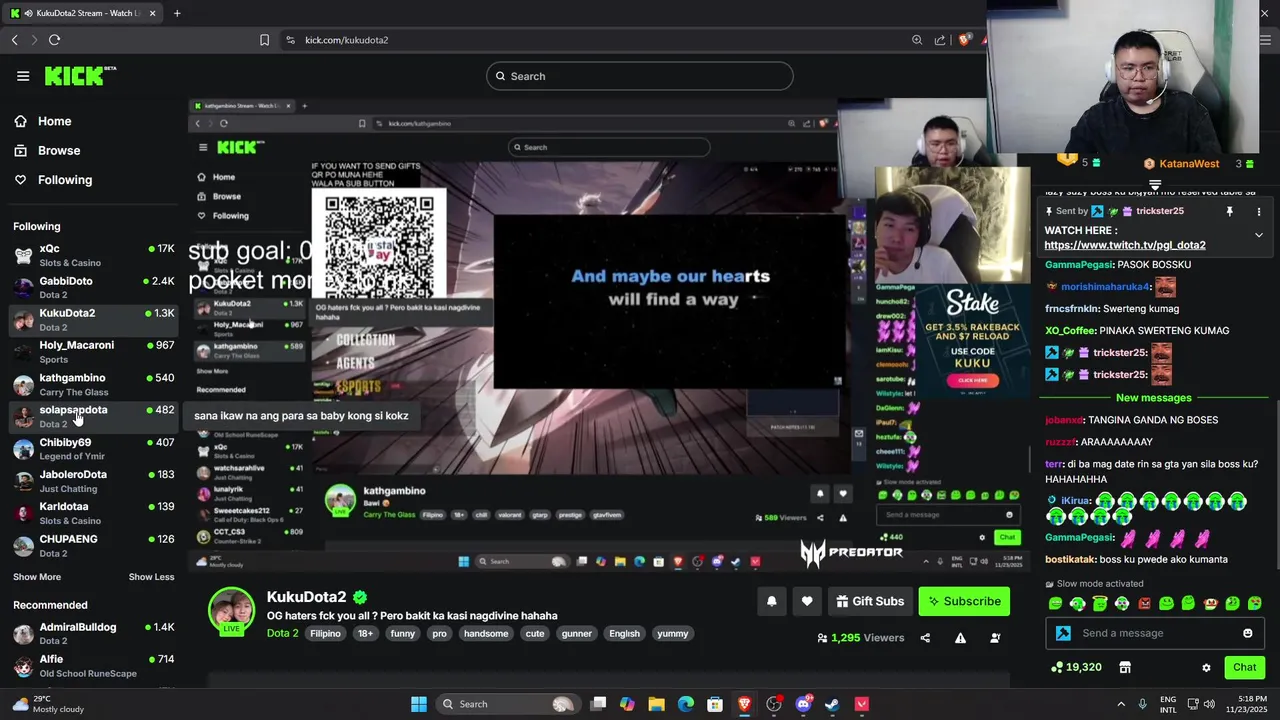Go to Home in sidebar

pyautogui.click(x=54, y=121)
